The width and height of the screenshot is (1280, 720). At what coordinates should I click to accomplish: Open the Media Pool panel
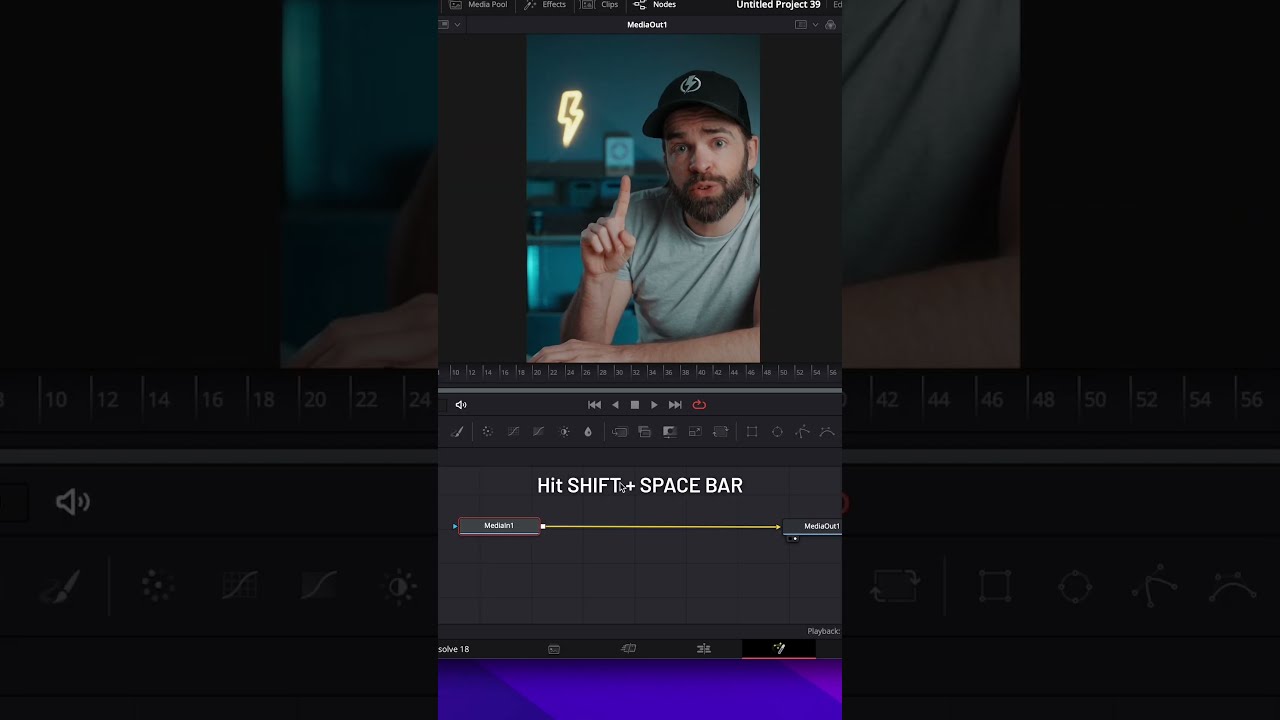click(478, 5)
